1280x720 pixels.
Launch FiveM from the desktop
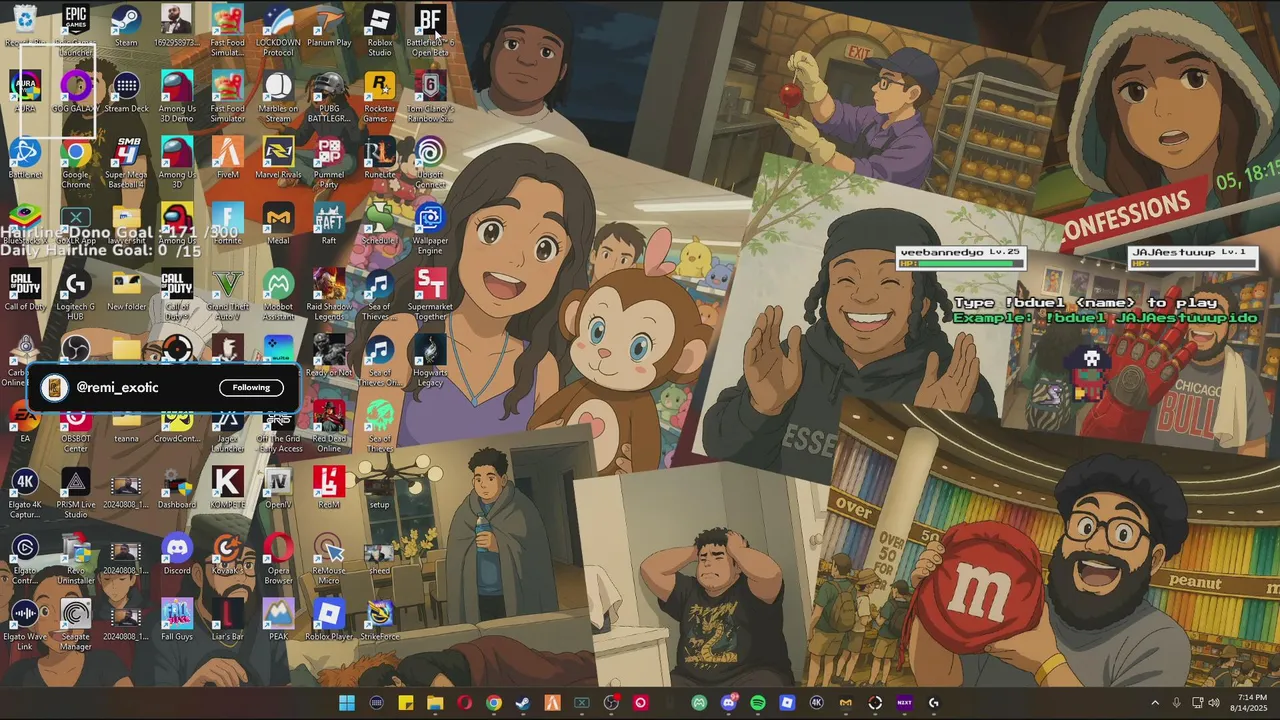pos(228,158)
